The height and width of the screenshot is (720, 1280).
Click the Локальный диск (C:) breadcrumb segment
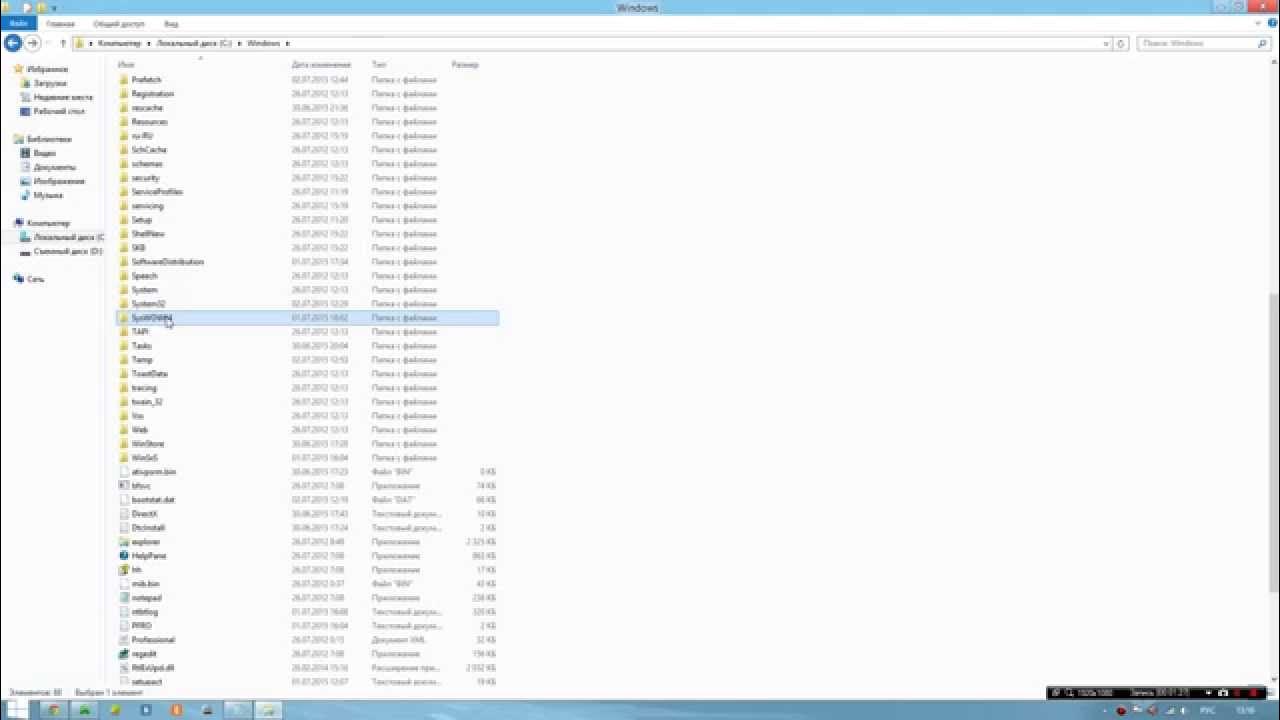pyautogui.click(x=194, y=43)
